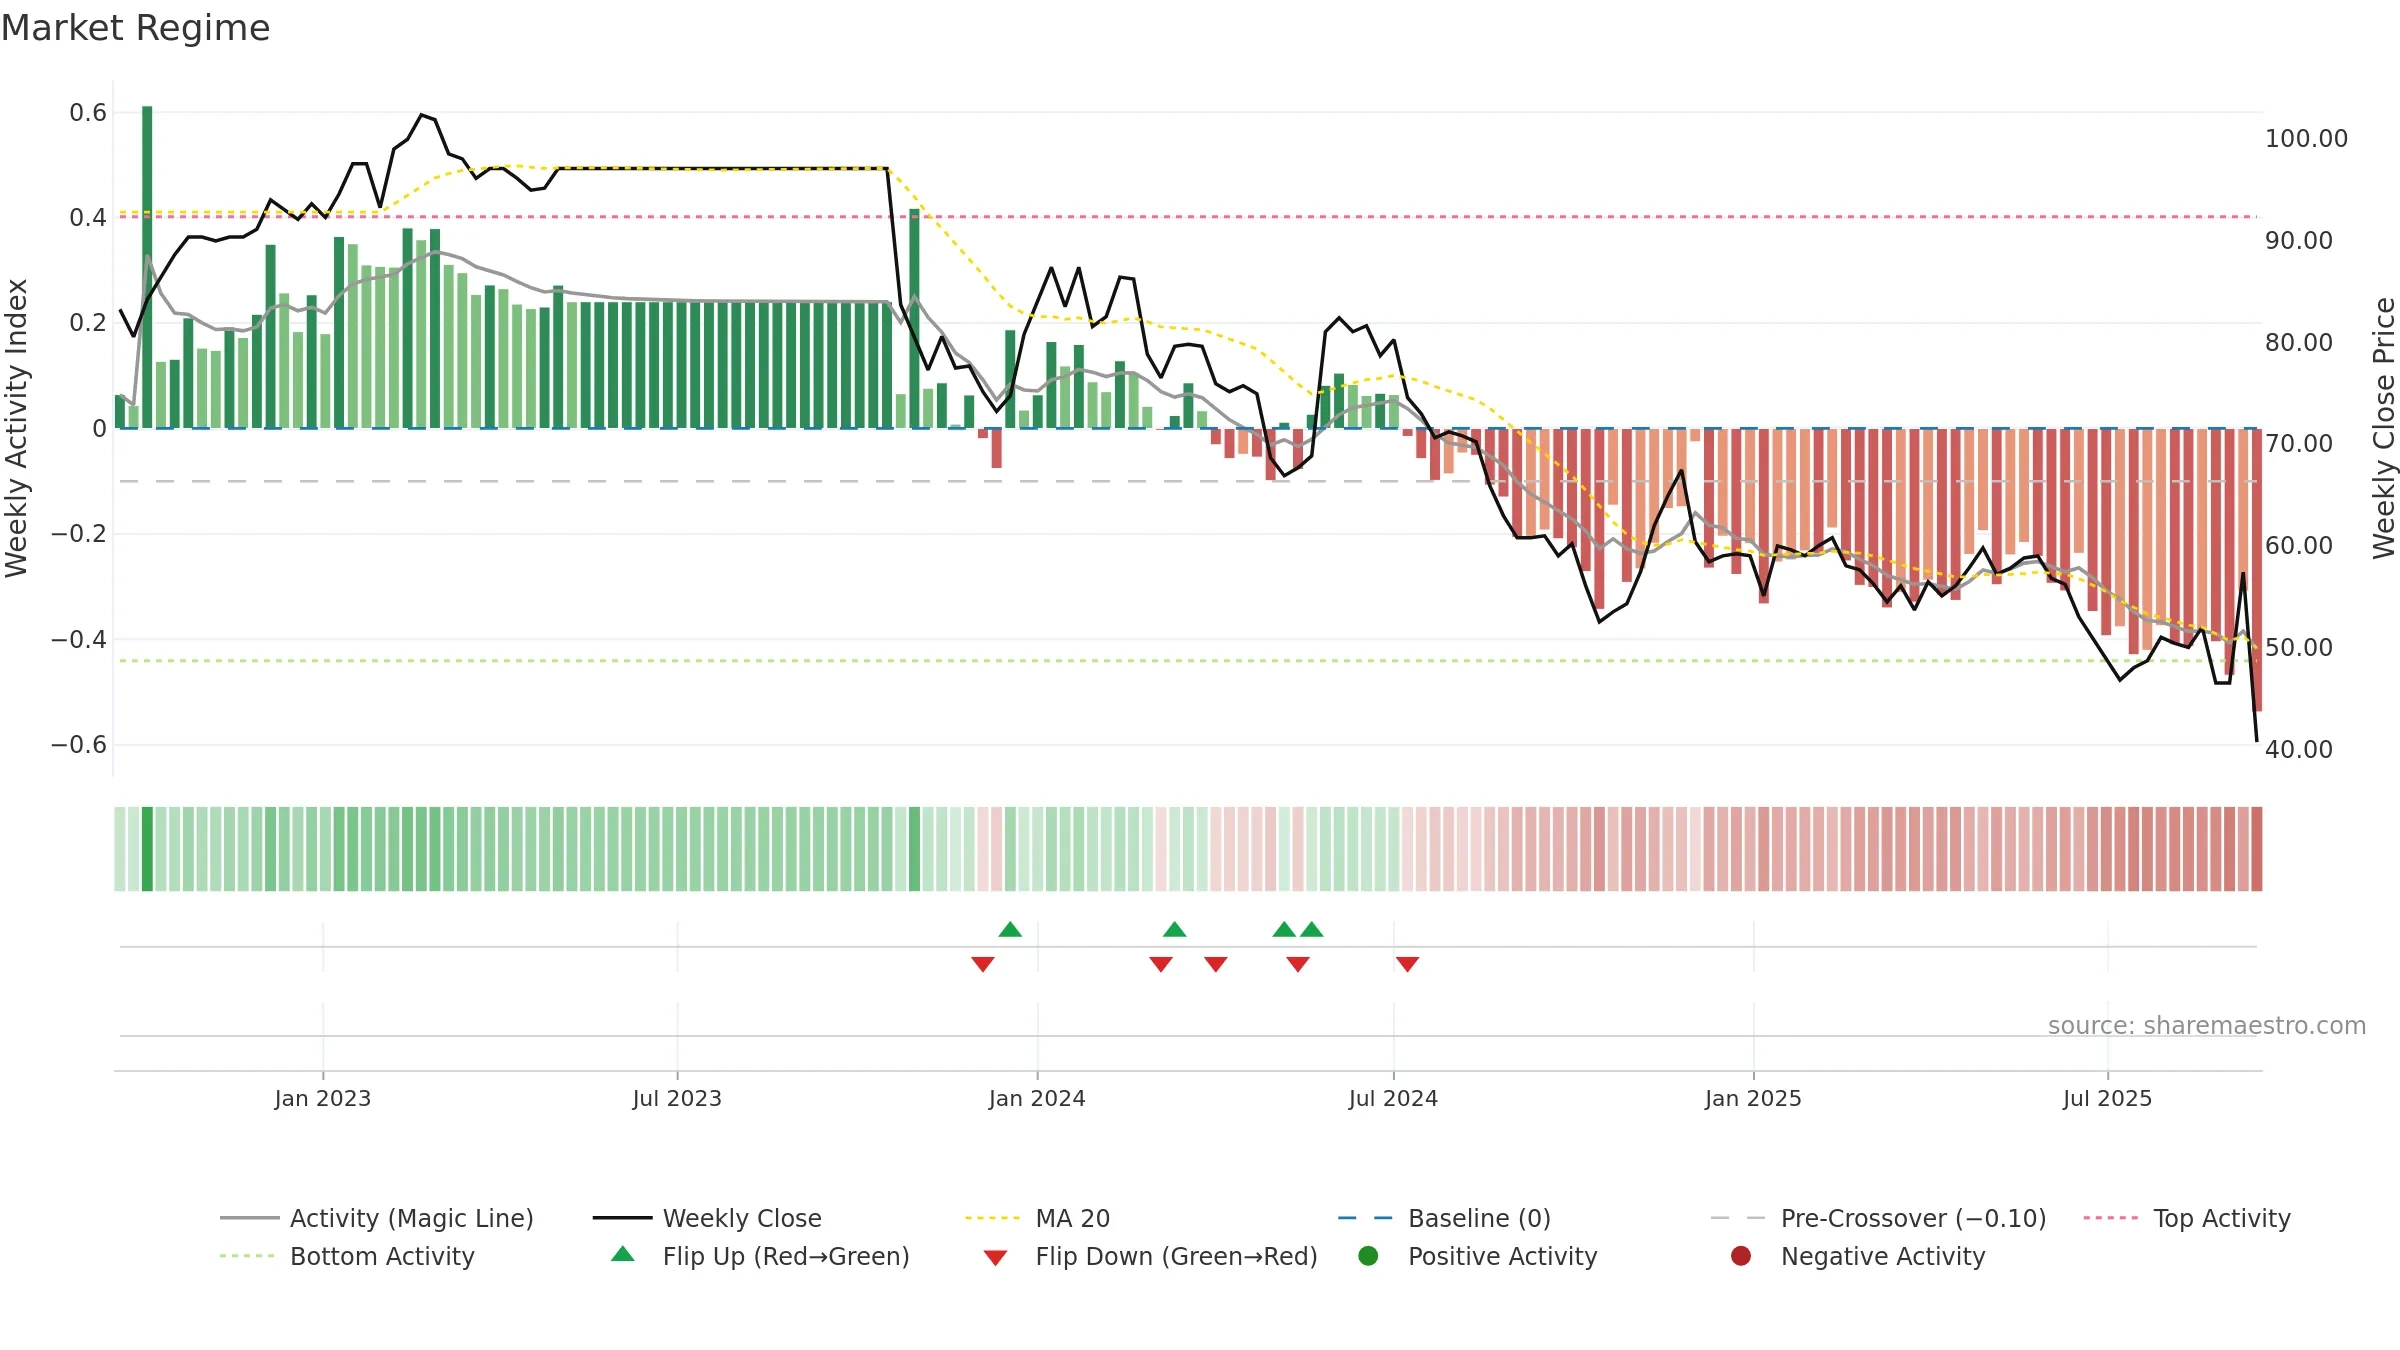Click the dark red Negative Activity circle icon
2400x1350 pixels.
coord(1741,1256)
